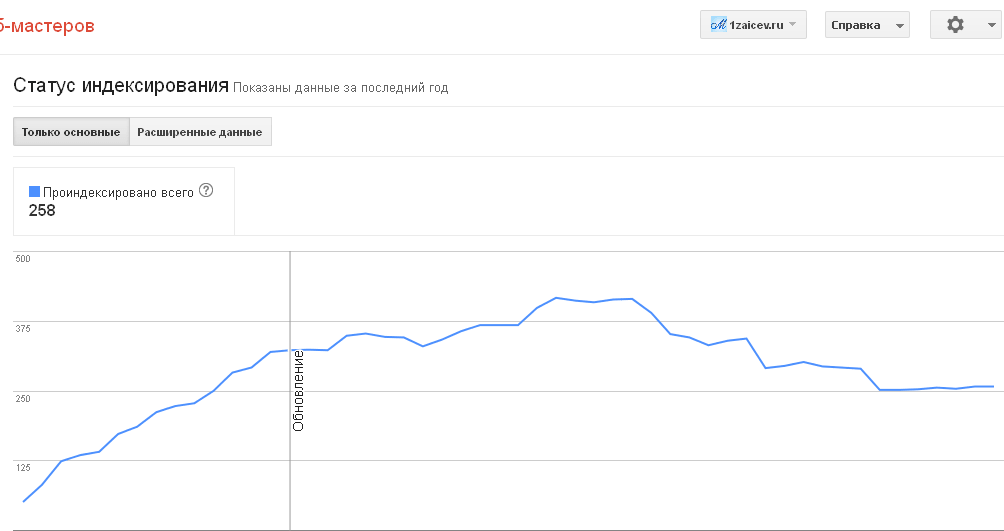1004x531 pixels.
Task: Expand the small arrow beside the gear
Action: tap(985, 26)
